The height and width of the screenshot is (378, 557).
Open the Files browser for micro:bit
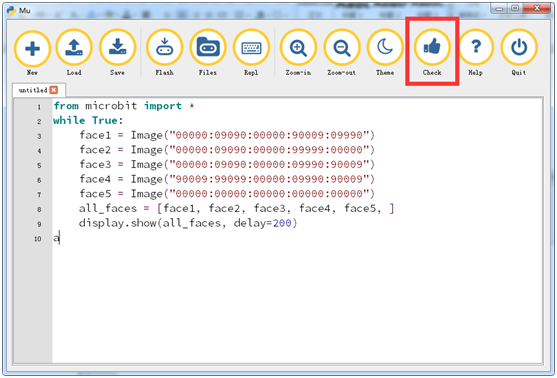pos(208,53)
